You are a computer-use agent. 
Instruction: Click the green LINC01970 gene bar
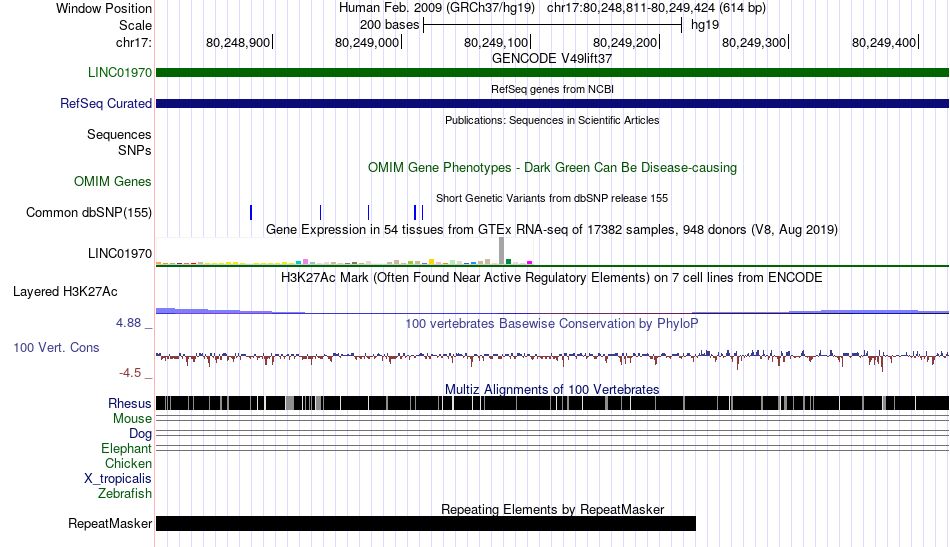tap(552, 73)
